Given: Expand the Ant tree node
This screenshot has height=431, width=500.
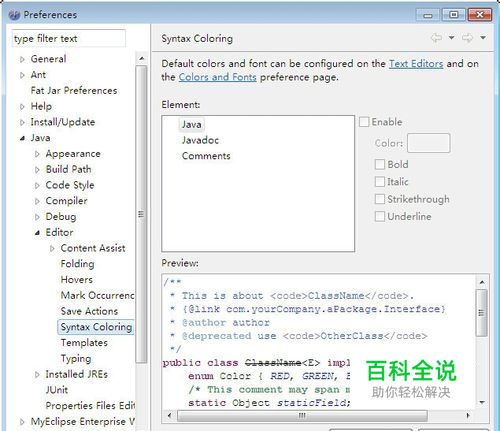Looking at the screenshot, I should 22,75.
